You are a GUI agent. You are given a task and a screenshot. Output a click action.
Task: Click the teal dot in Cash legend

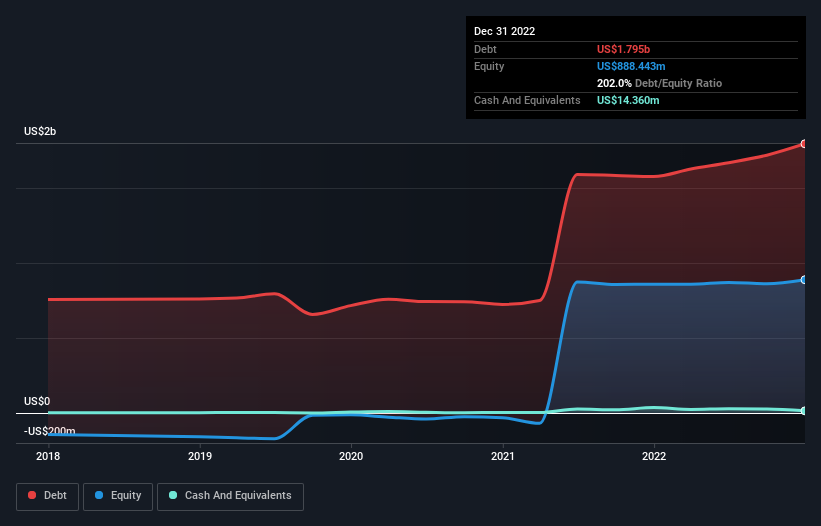173,495
